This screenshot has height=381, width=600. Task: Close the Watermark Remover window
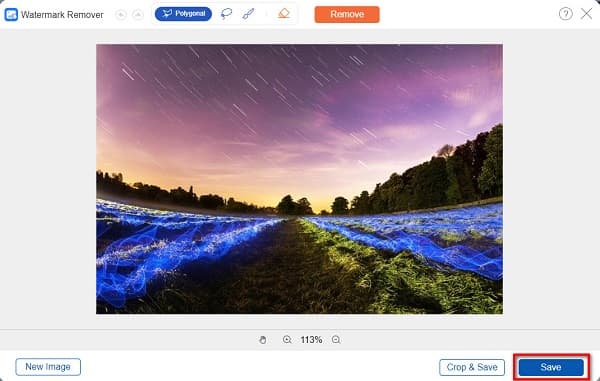586,14
